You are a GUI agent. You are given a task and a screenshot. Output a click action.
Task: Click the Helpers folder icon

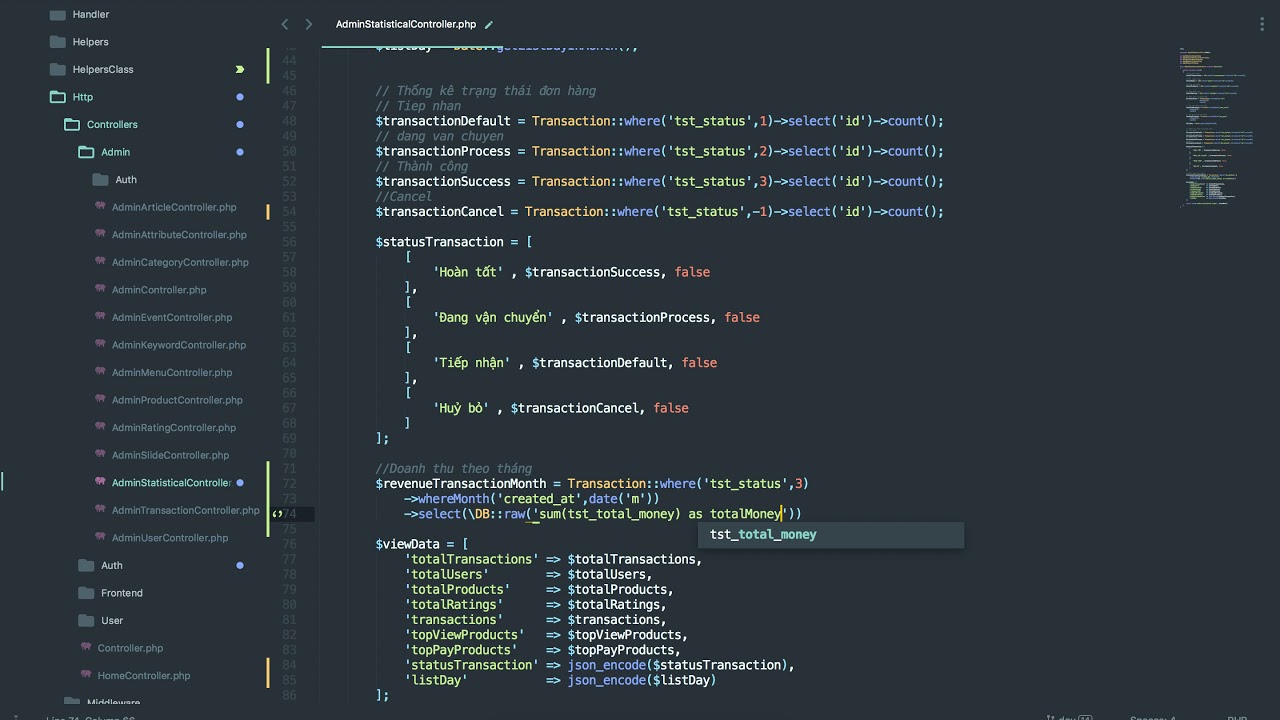pyautogui.click(x=57, y=42)
